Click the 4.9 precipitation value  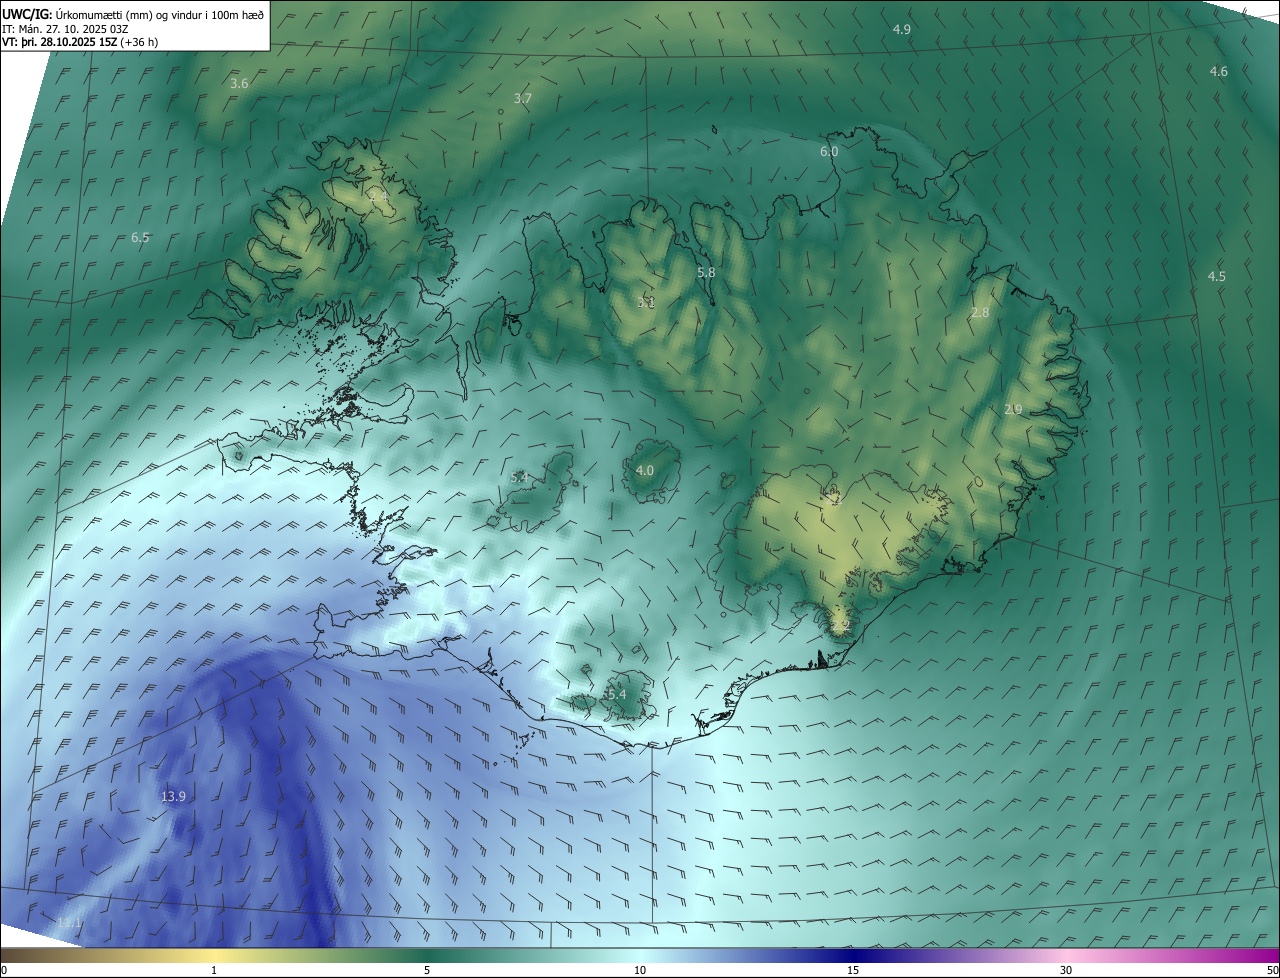pos(901,30)
